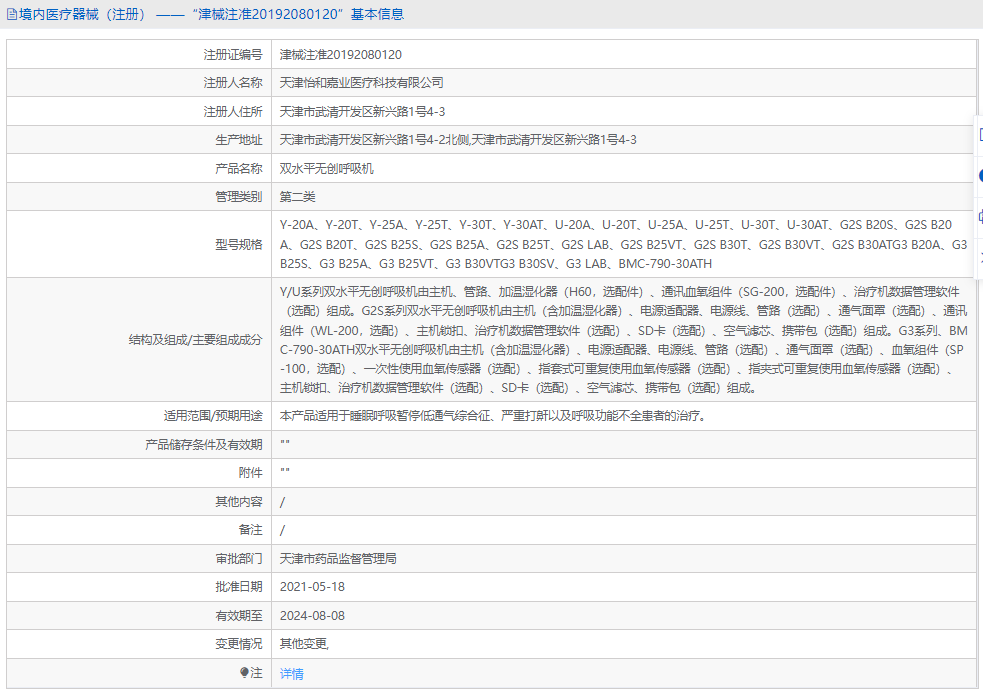Click the model specification text starting Y-20A
Viewport: 983px width, 694px height.
coord(623,244)
